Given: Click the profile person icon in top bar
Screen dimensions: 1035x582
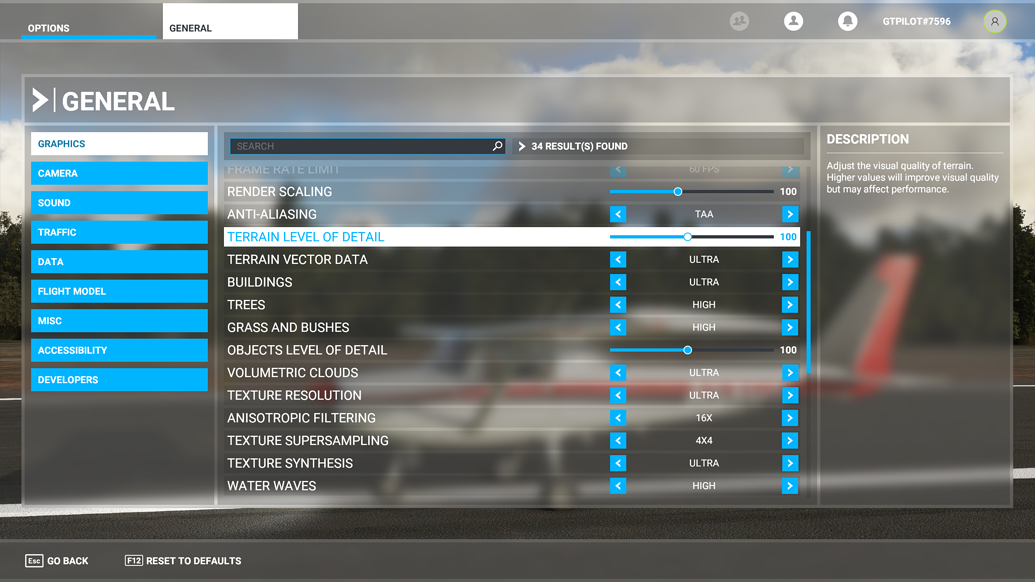Looking at the screenshot, I should [793, 20].
